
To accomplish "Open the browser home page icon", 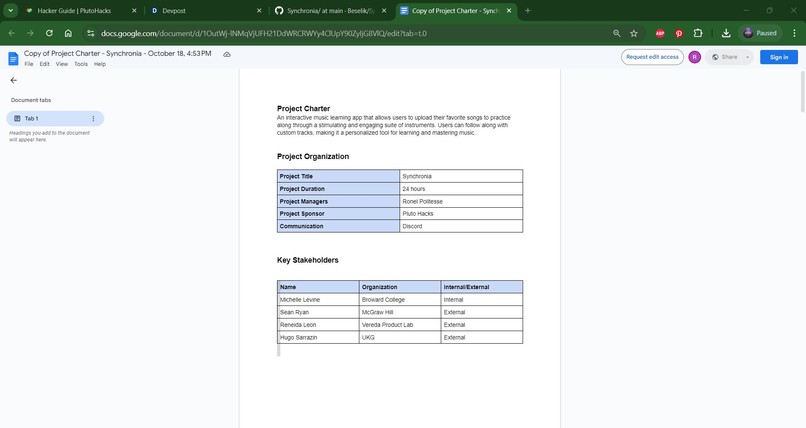I will point(68,33).
